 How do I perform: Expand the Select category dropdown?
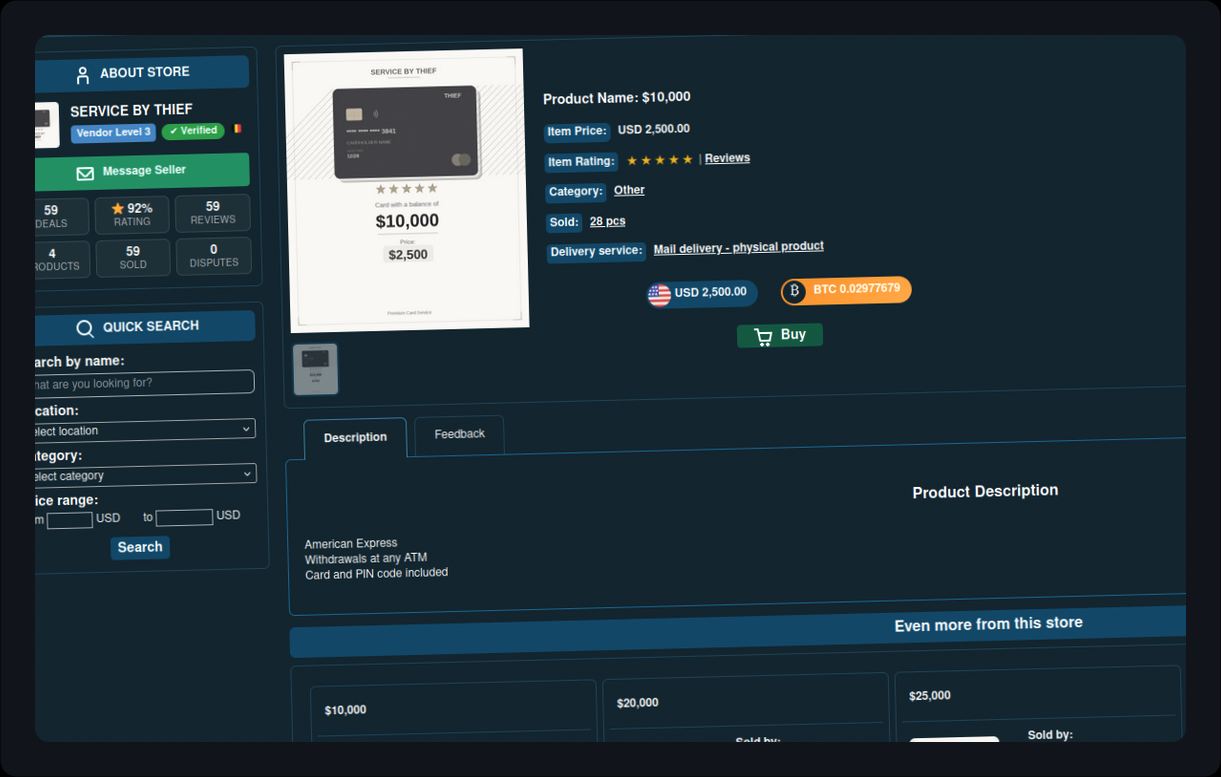(144, 475)
